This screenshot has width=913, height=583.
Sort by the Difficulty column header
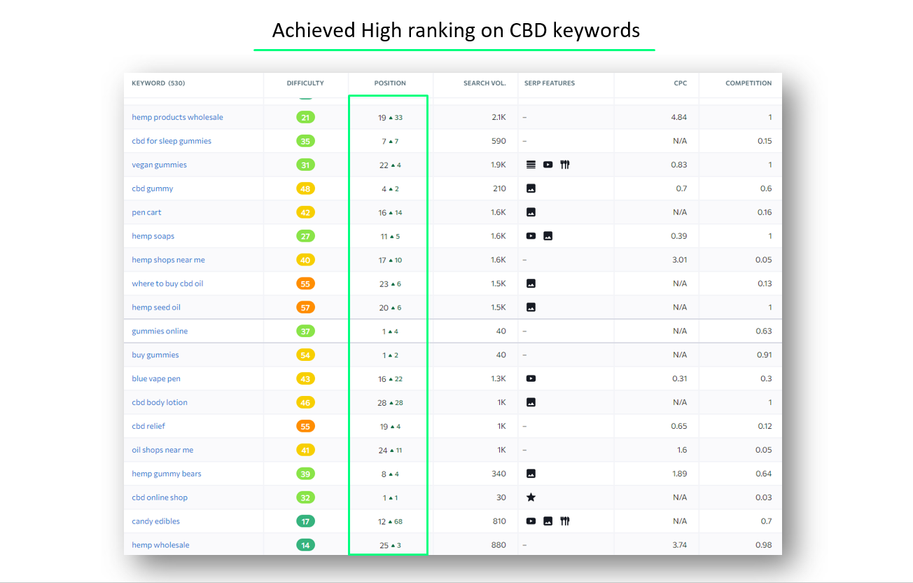305,84
